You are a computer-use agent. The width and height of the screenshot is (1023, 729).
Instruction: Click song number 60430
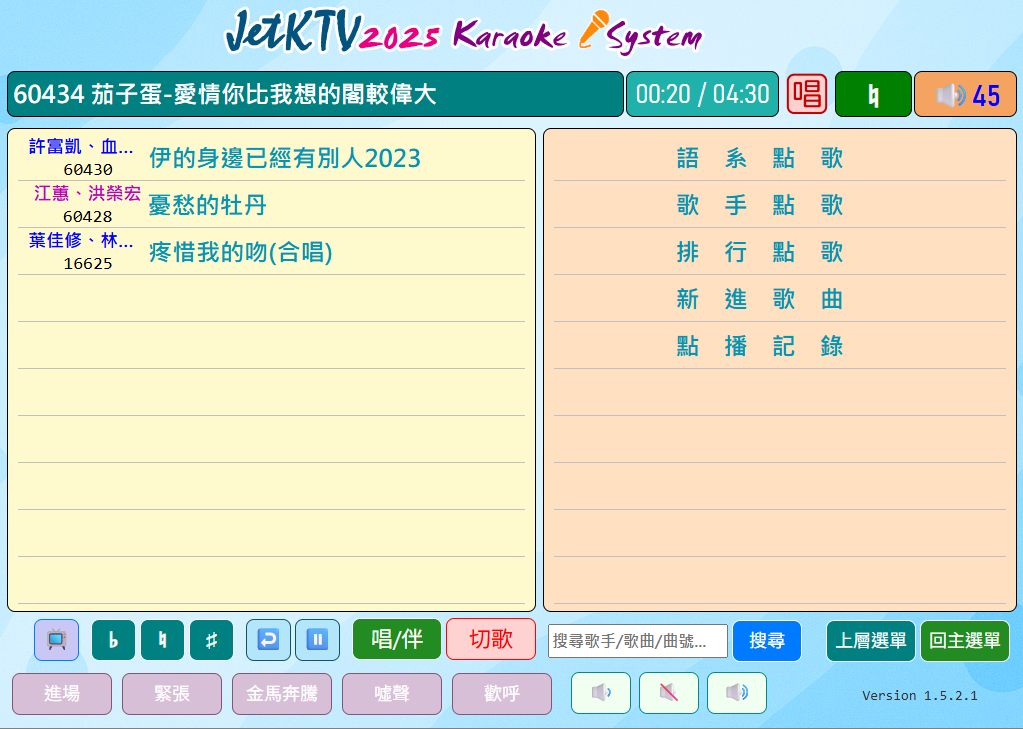pos(88,170)
